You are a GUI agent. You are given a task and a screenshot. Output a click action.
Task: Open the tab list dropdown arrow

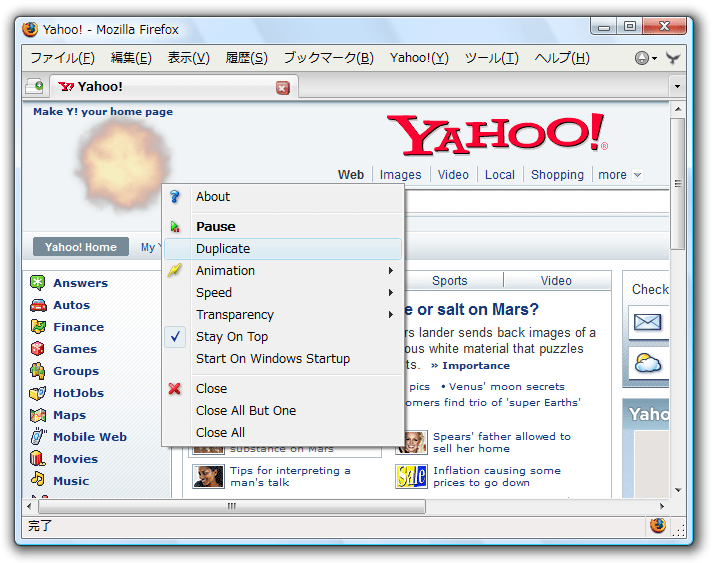pyautogui.click(x=677, y=86)
